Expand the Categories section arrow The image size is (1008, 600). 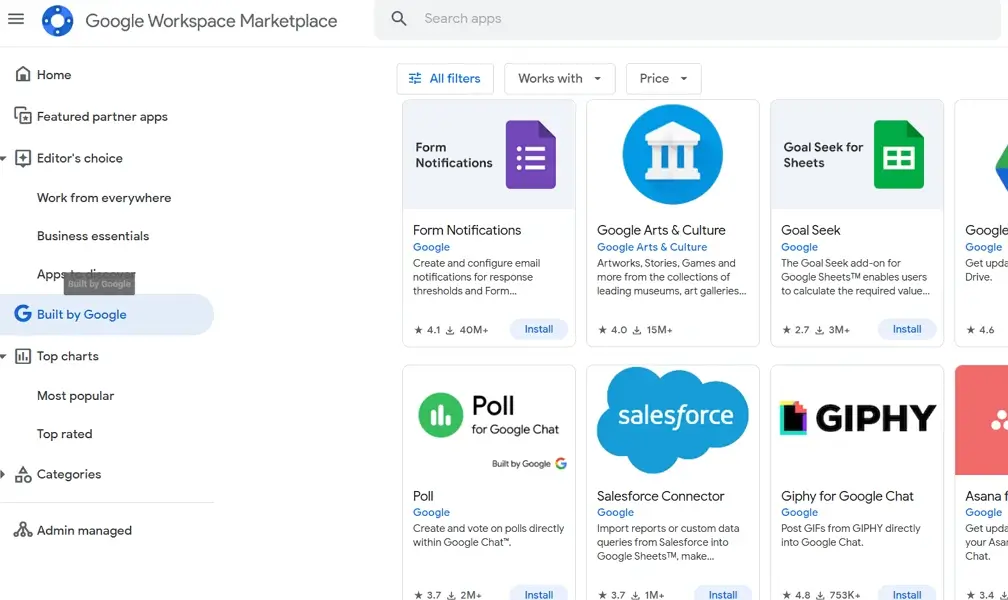pyautogui.click(x=3, y=475)
